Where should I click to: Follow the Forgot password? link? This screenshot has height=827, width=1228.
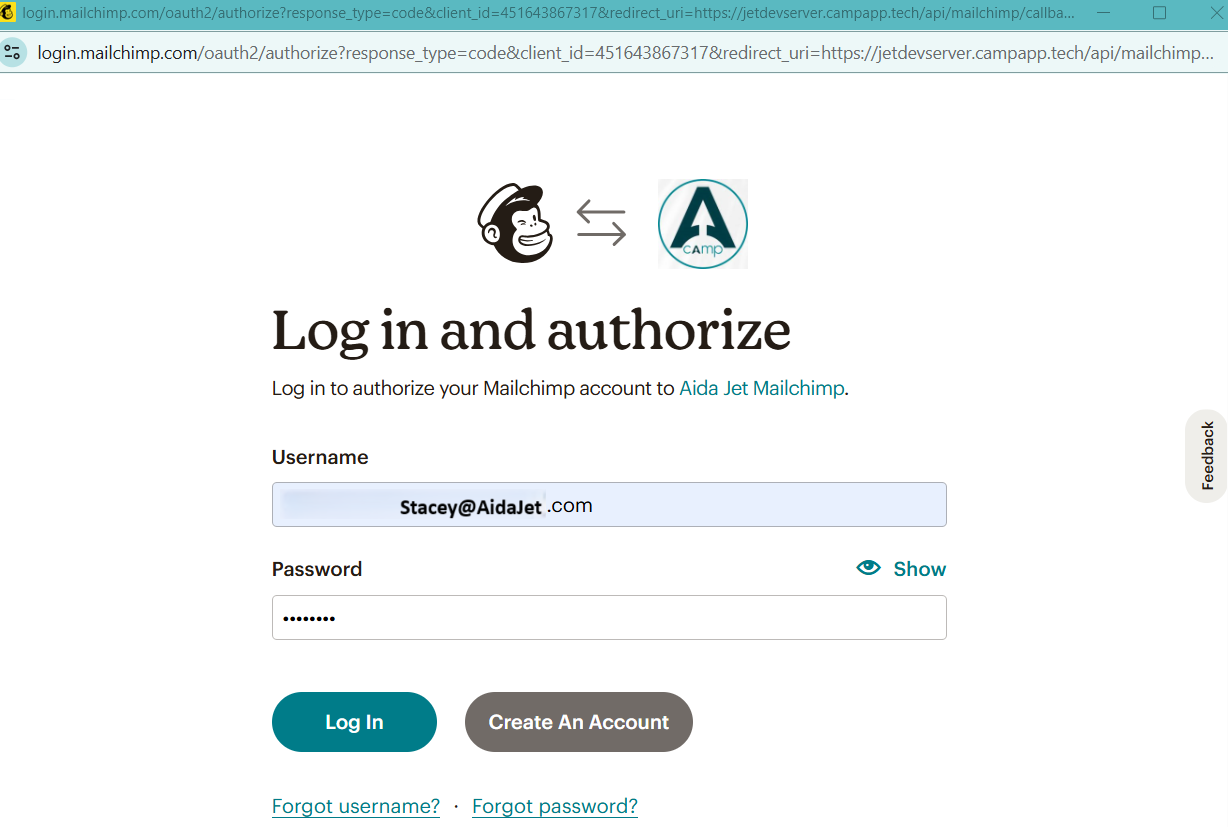555,806
